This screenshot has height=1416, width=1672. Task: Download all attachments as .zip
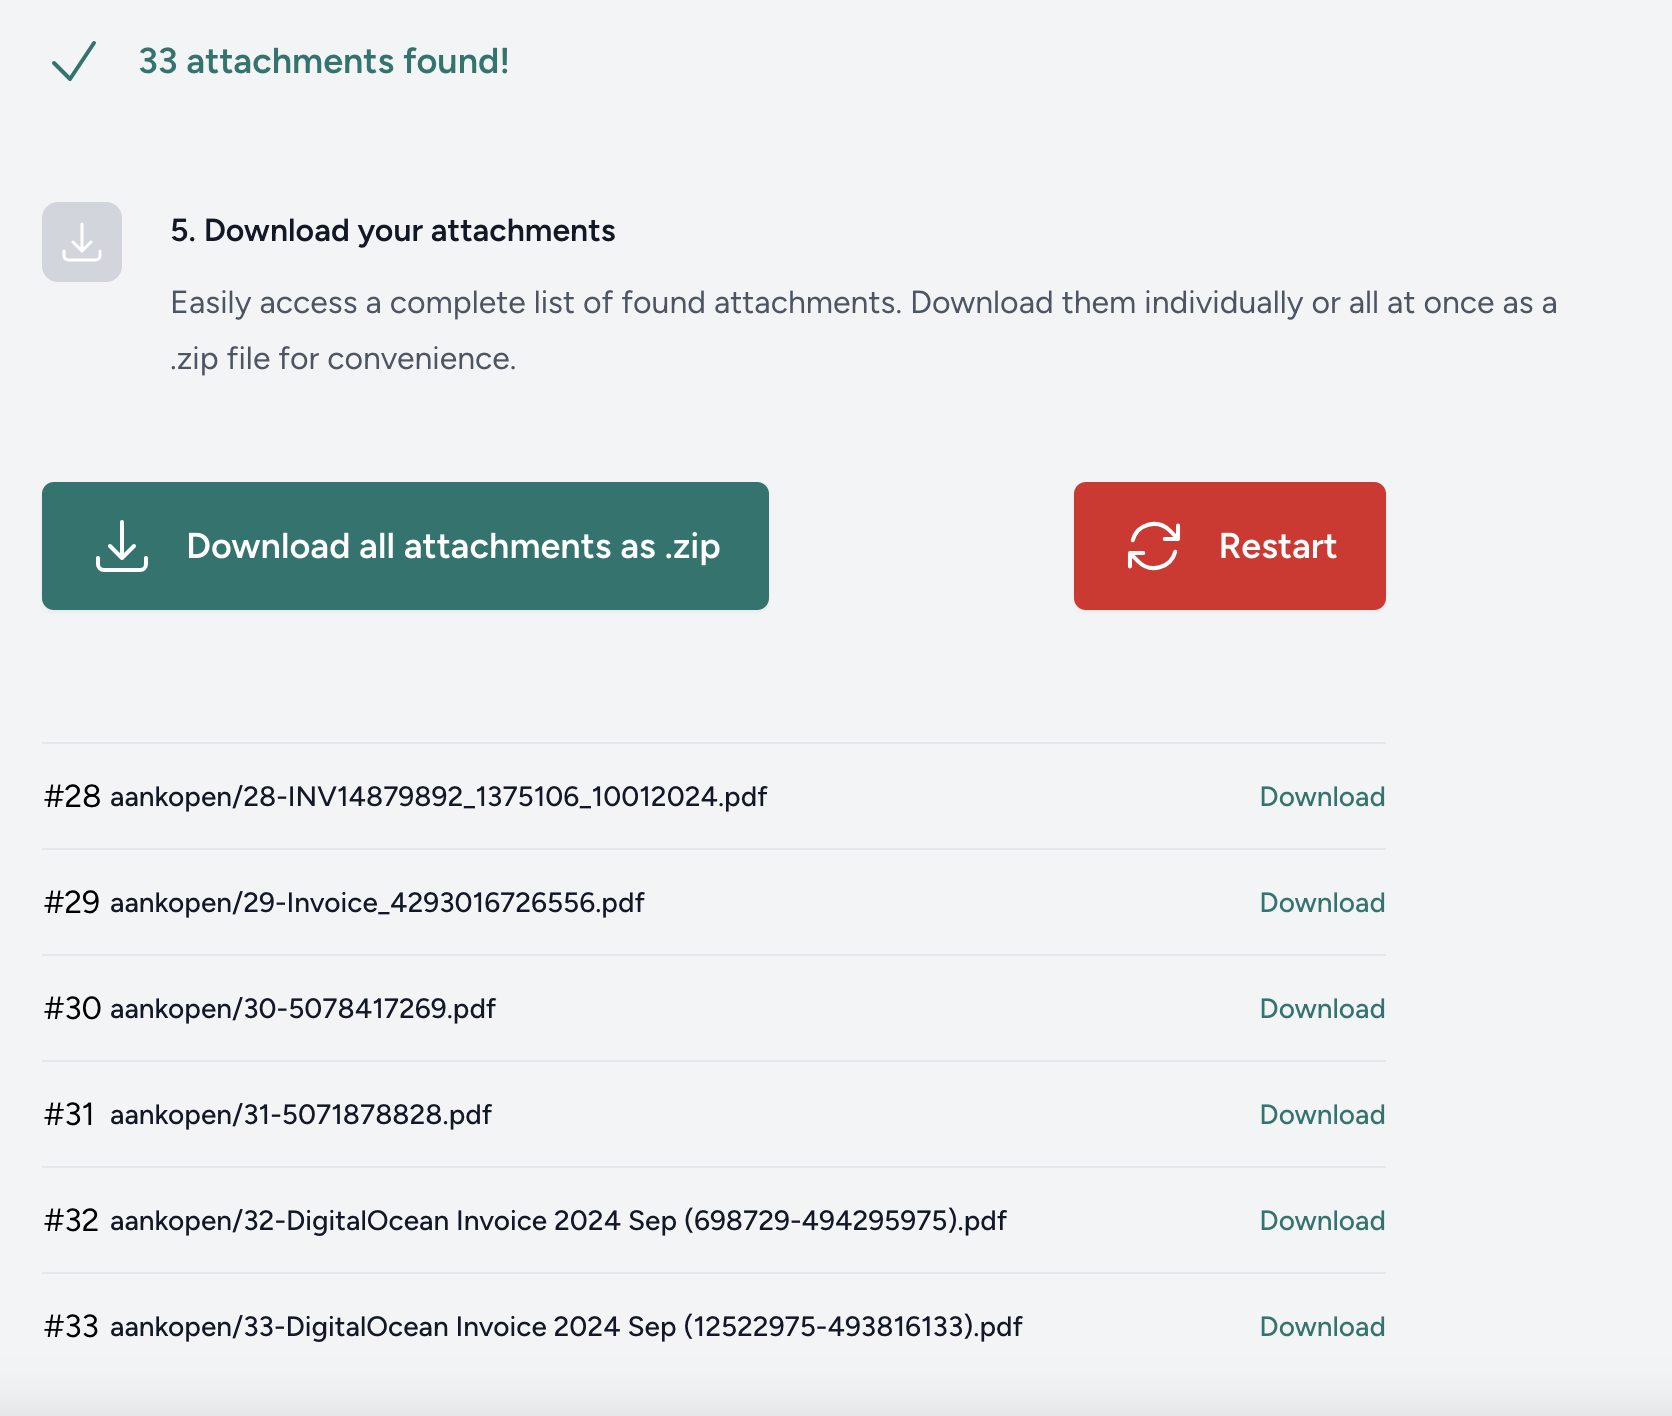[405, 546]
